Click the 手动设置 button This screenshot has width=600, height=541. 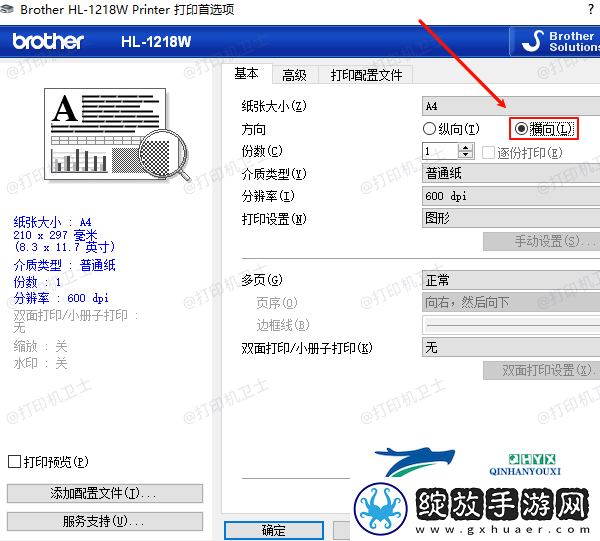pos(541,241)
